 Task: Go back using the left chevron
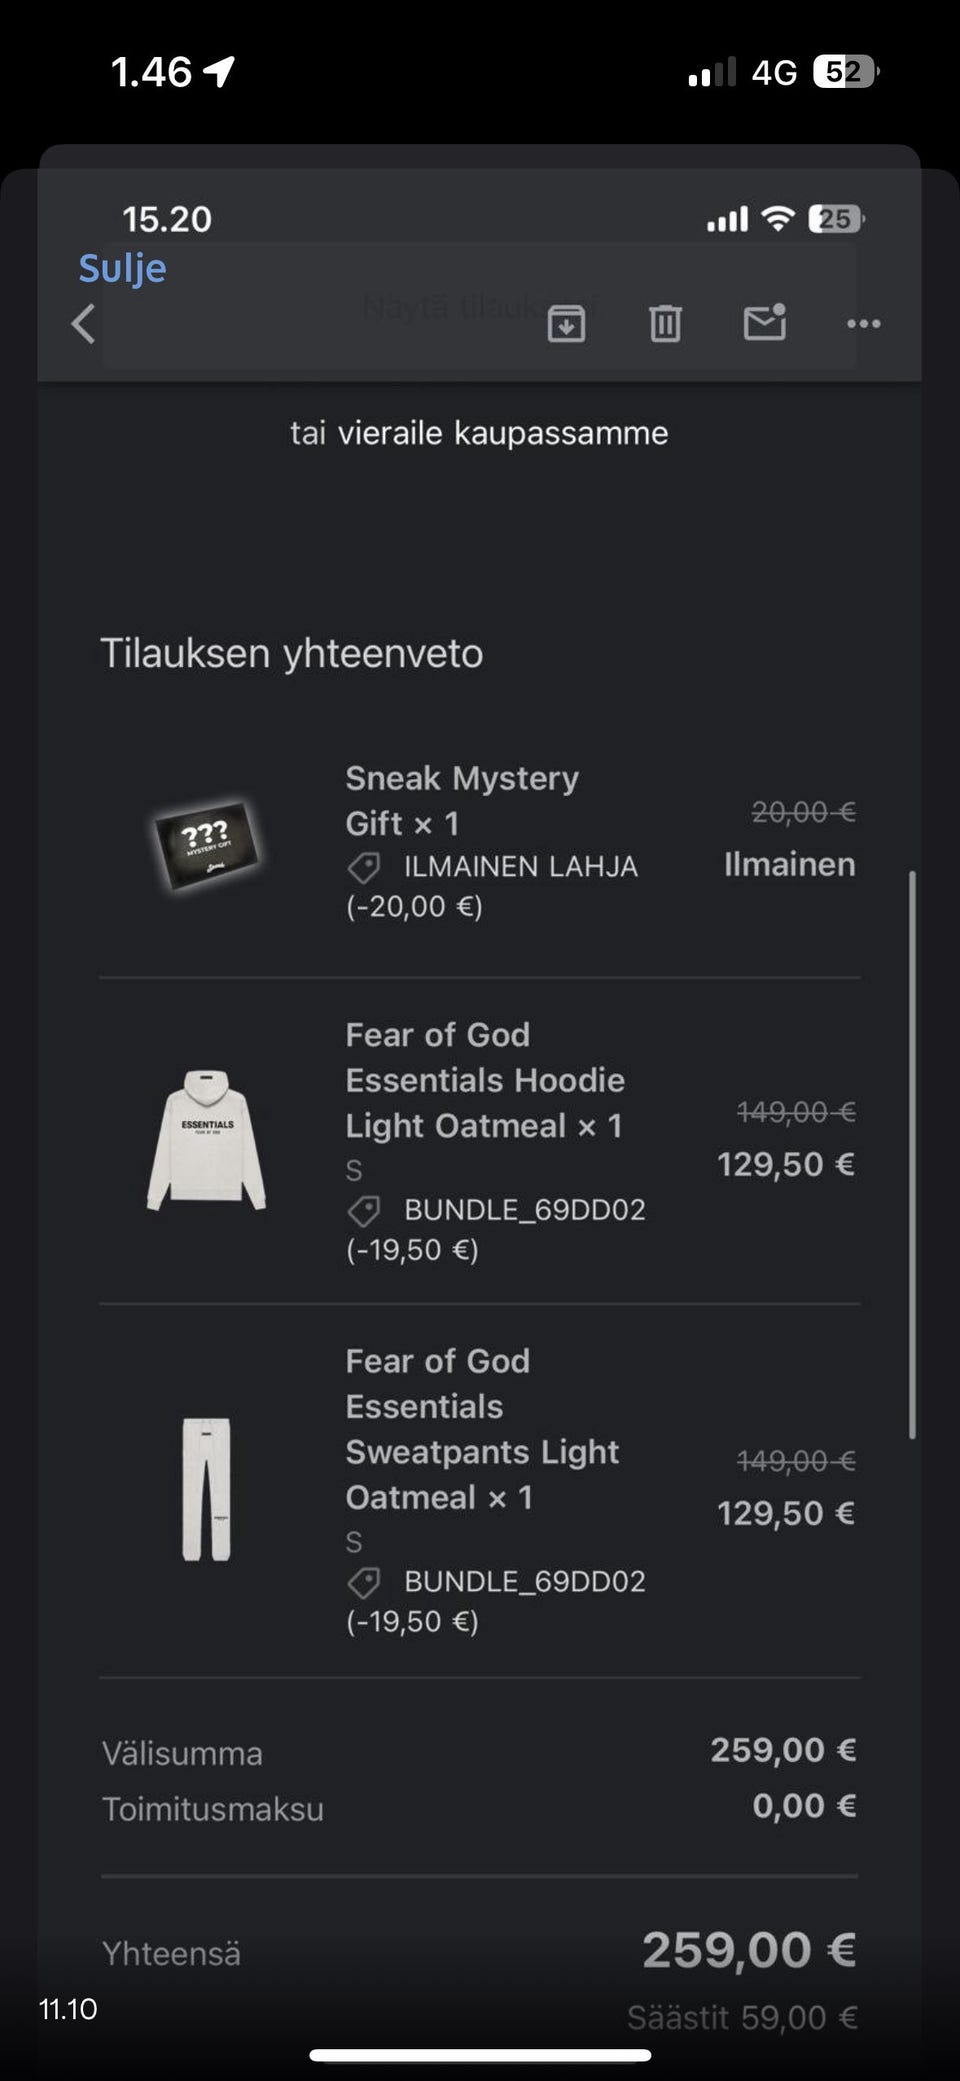tap(84, 324)
